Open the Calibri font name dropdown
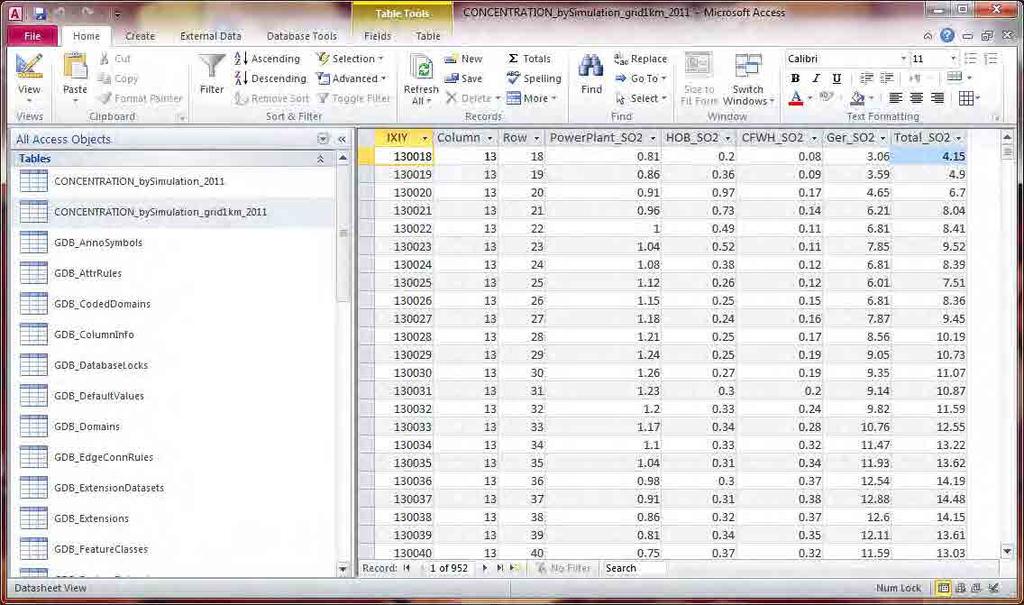The image size is (1024, 605). [904, 59]
